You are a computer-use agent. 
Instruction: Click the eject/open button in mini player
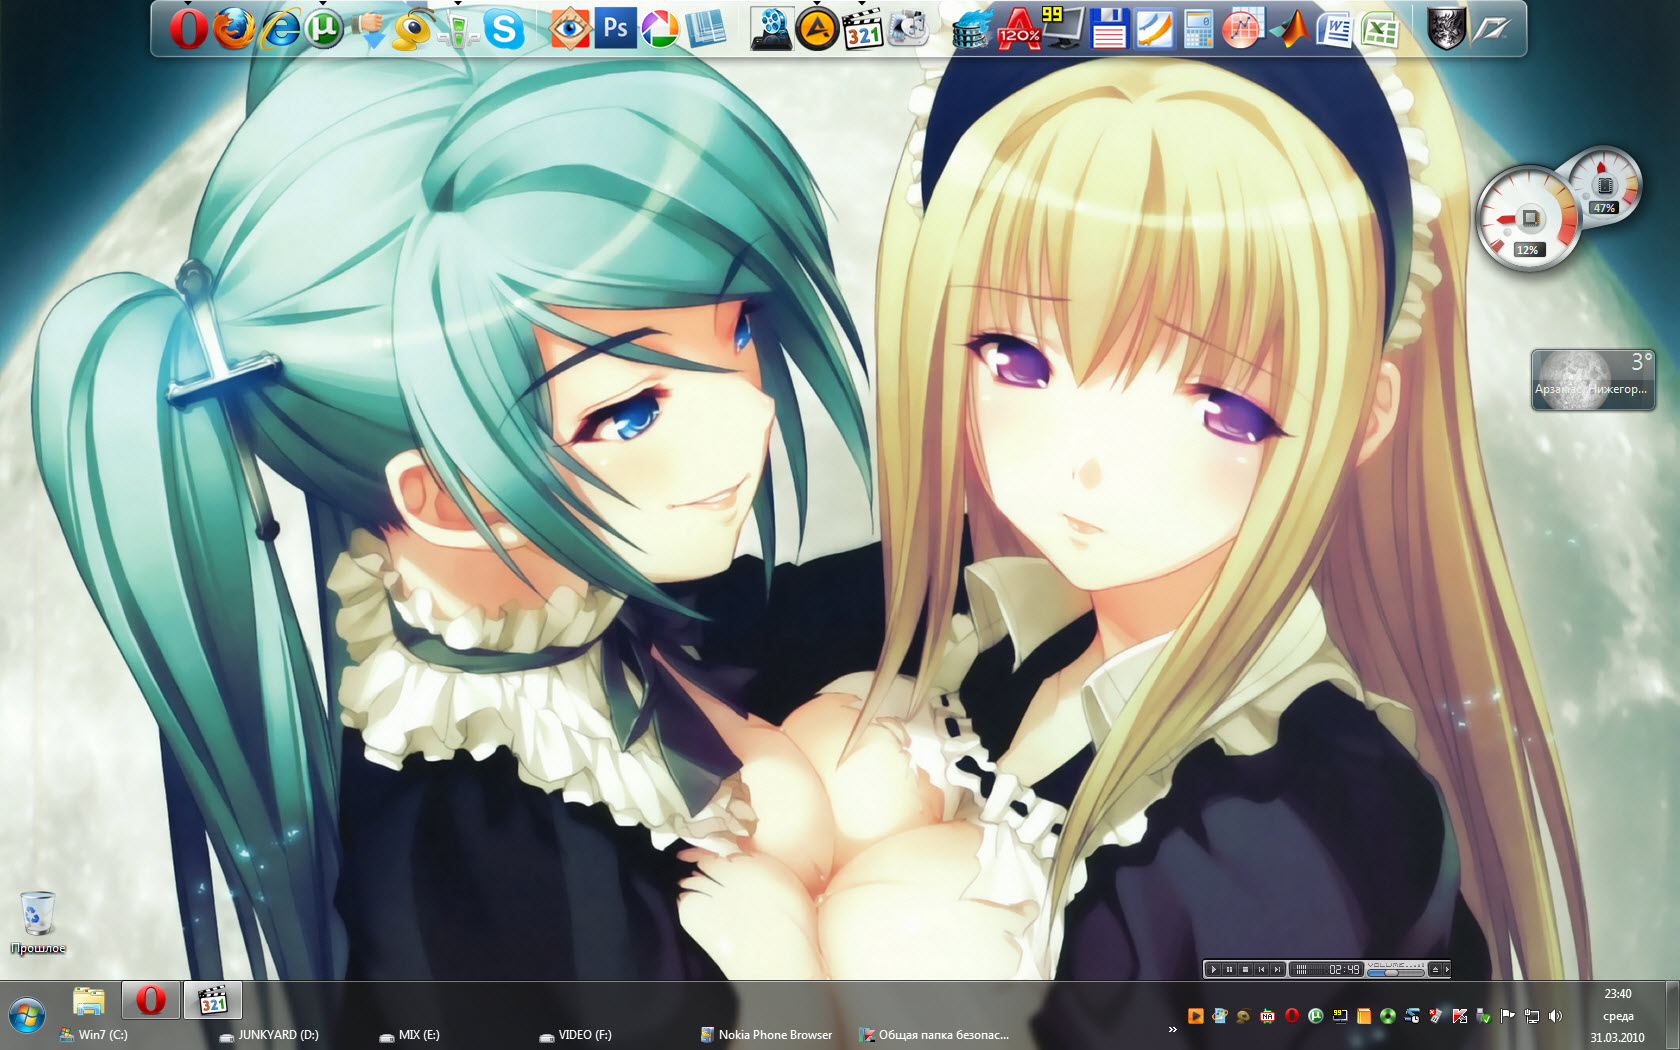coord(1435,969)
